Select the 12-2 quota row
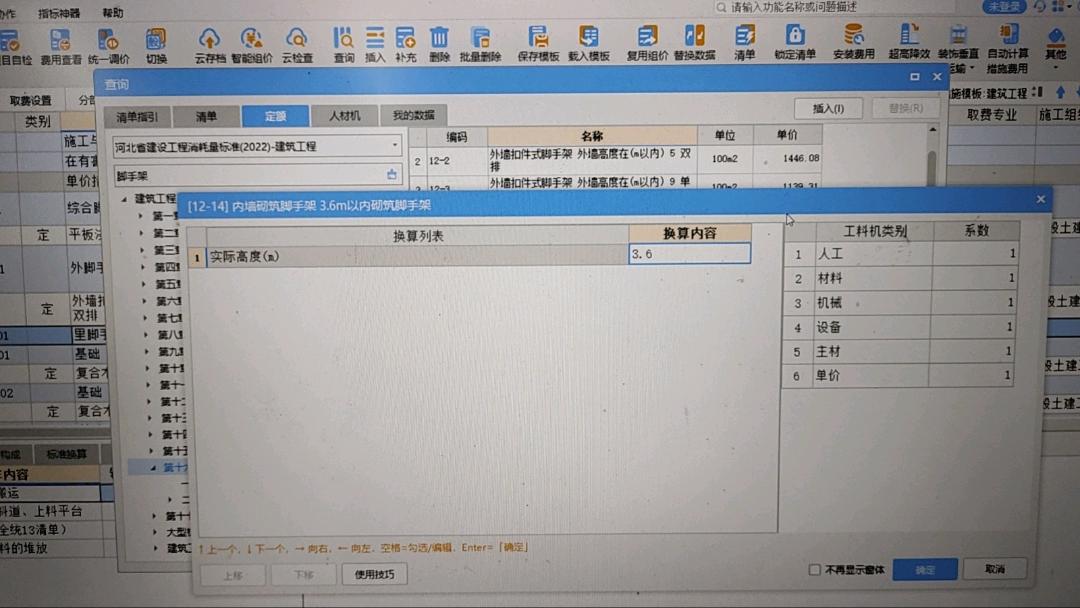This screenshot has height=608, width=1080. tap(616, 159)
